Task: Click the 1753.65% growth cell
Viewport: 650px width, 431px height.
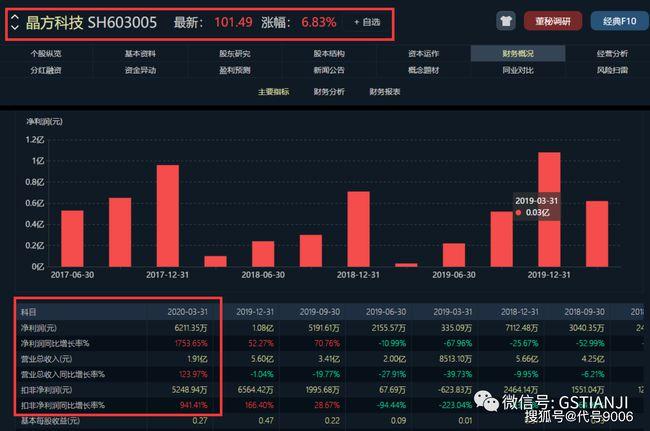Action: (x=191, y=343)
